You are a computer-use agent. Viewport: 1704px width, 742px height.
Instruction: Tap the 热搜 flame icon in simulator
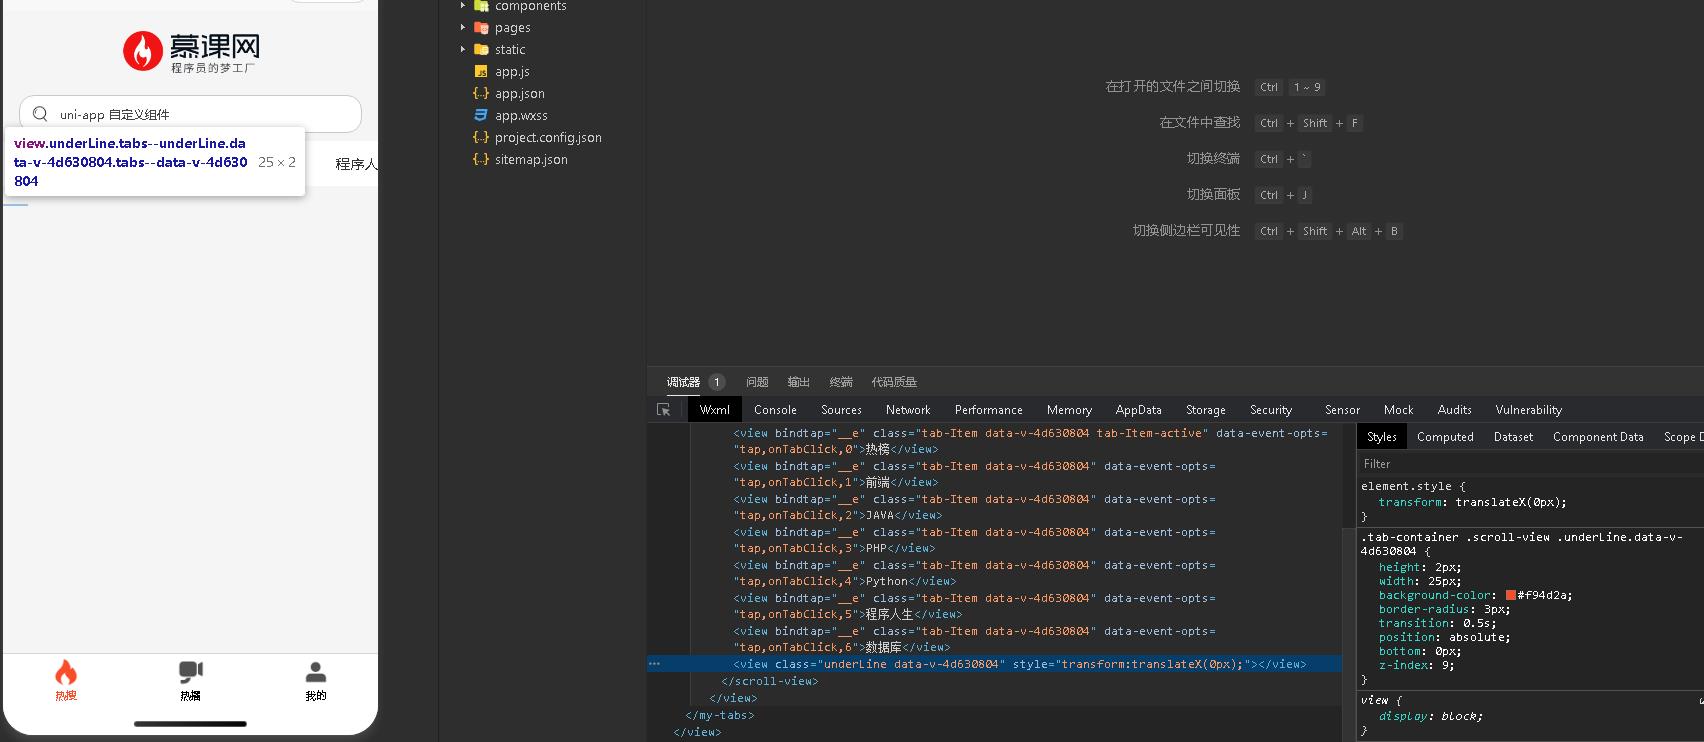point(66,672)
